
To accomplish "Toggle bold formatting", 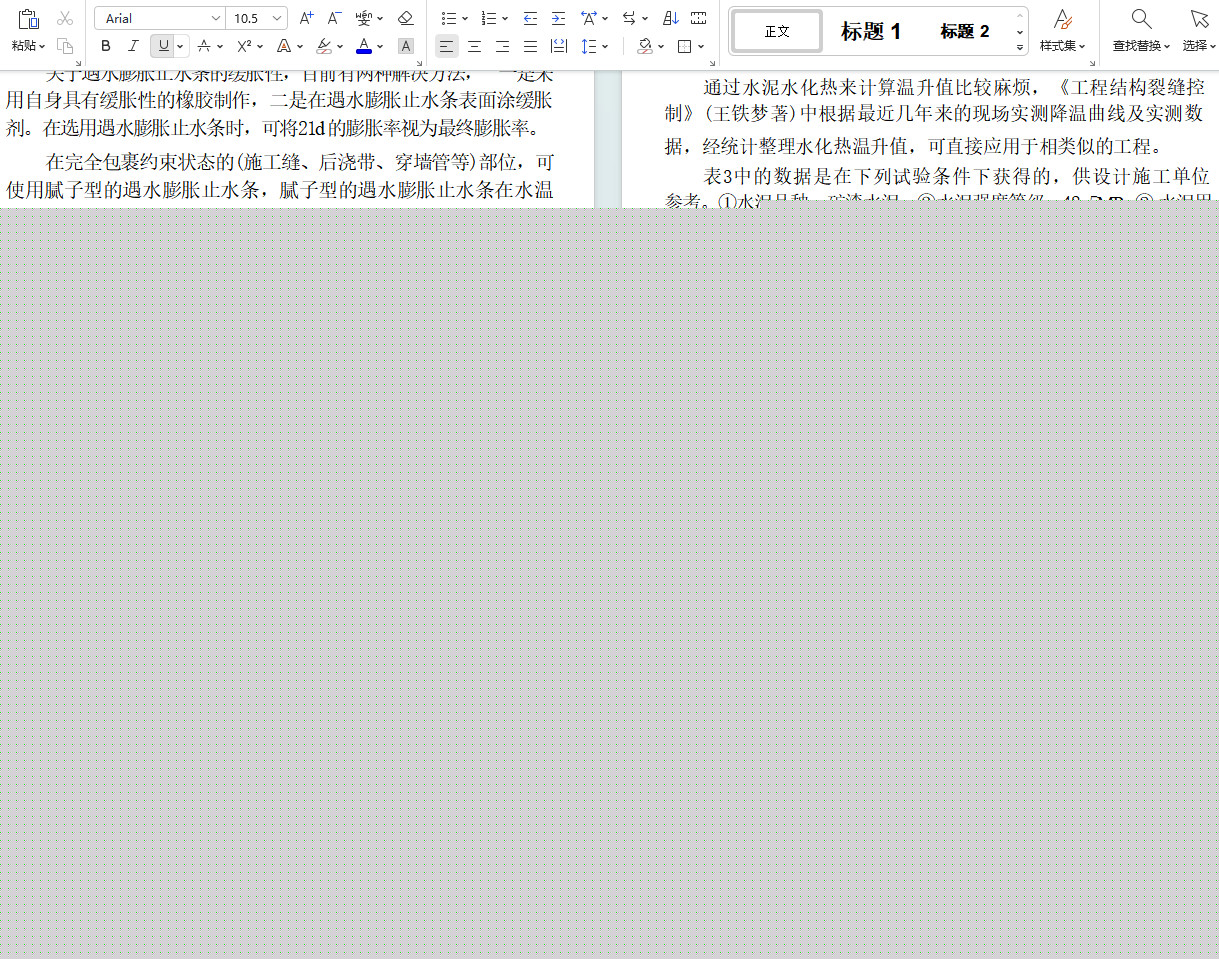I will pos(105,46).
